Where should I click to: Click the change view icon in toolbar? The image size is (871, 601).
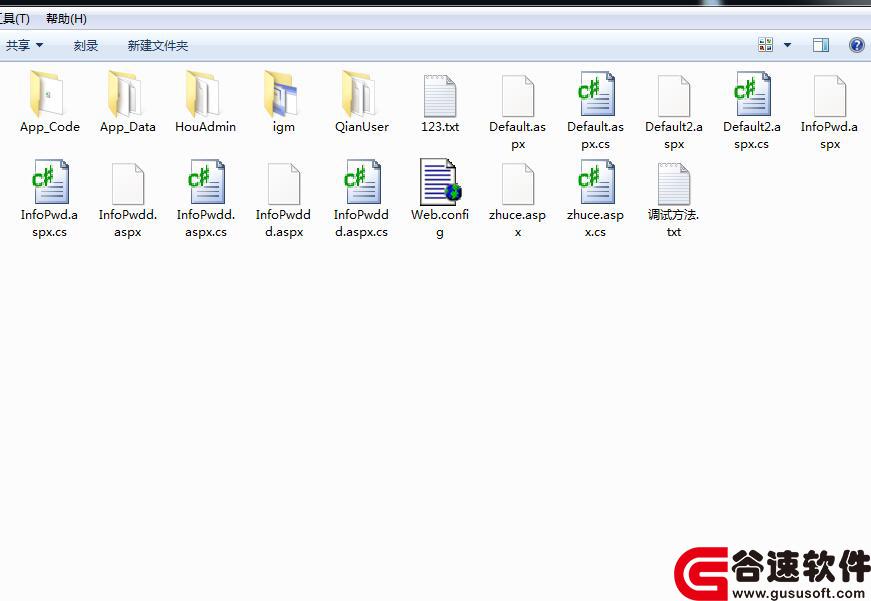point(765,45)
